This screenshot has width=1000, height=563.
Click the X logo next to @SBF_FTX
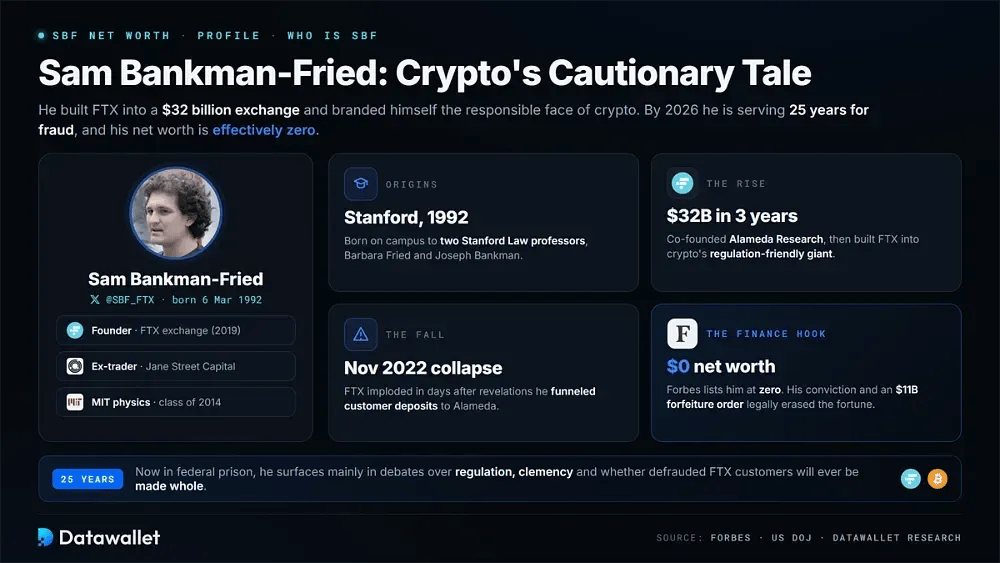pos(95,299)
